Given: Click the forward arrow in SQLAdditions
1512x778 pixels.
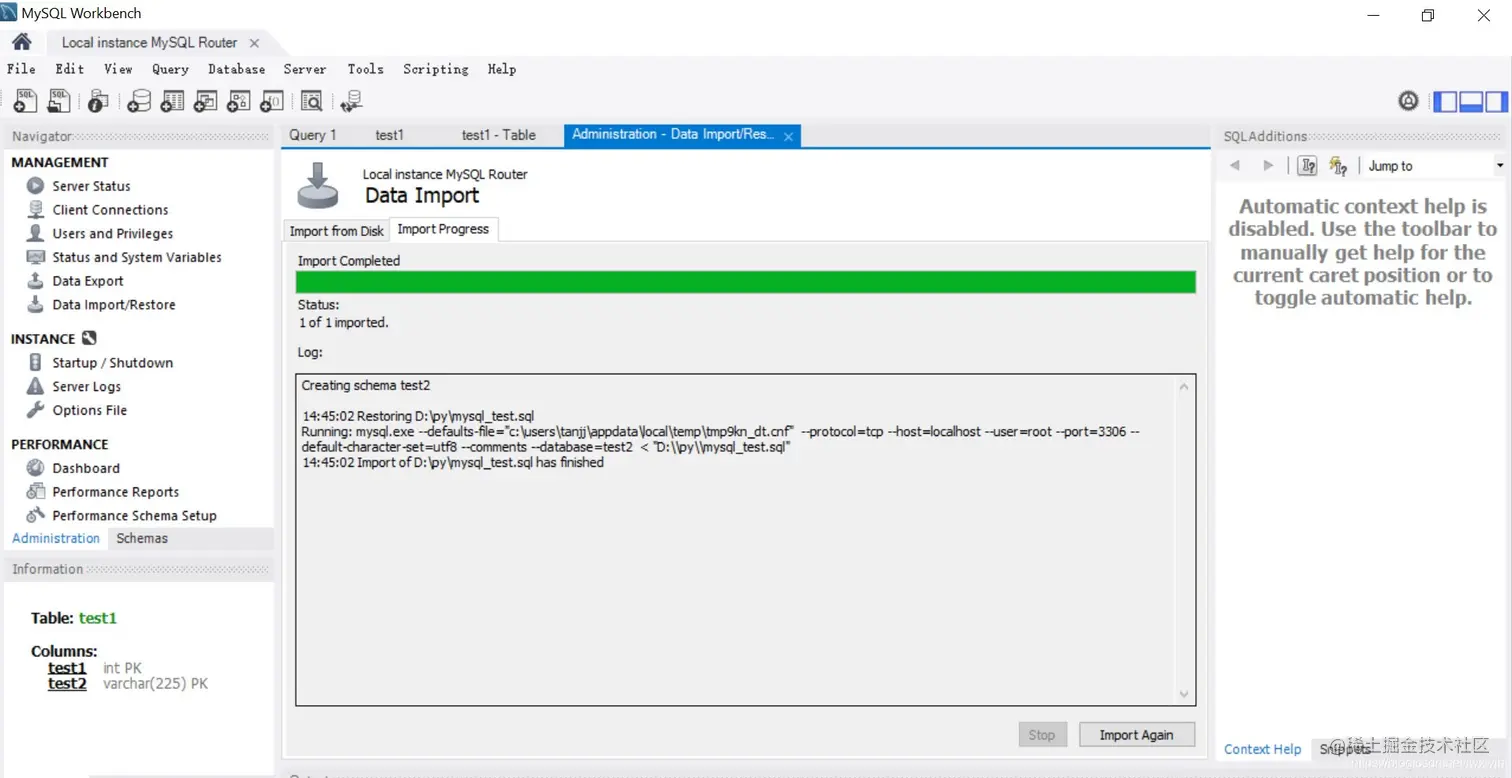Looking at the screenshot, I should click(x=1268, y=166).
